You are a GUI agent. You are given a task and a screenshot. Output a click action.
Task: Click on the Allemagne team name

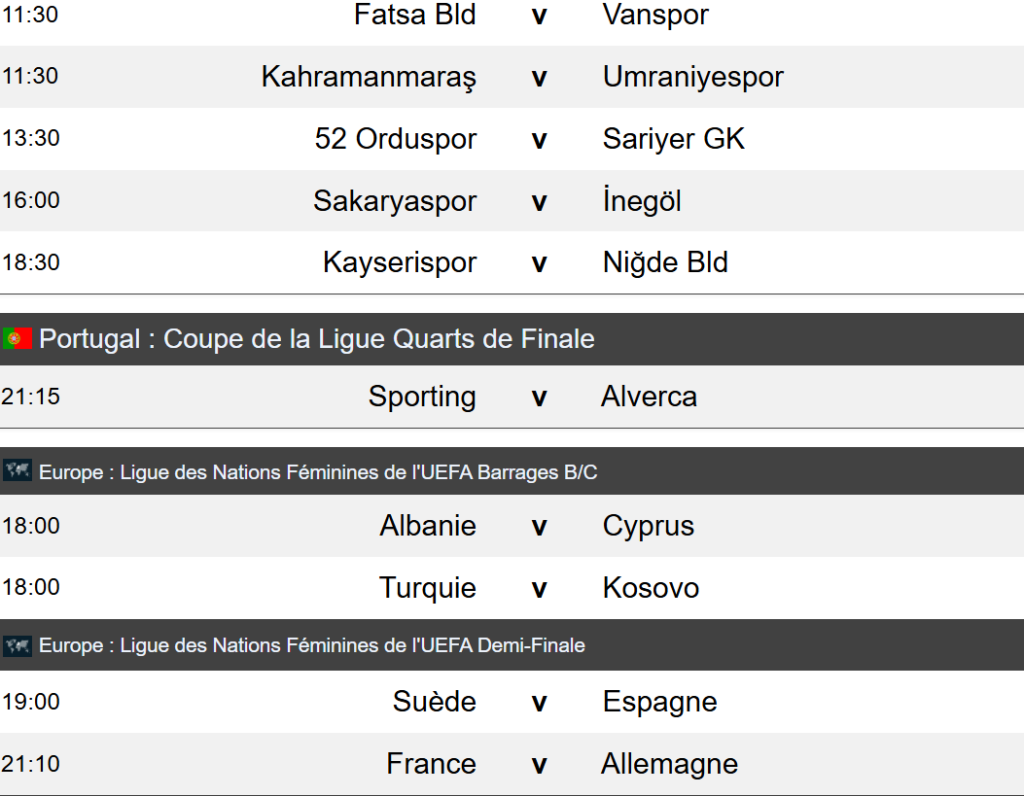tap(669, 764)
